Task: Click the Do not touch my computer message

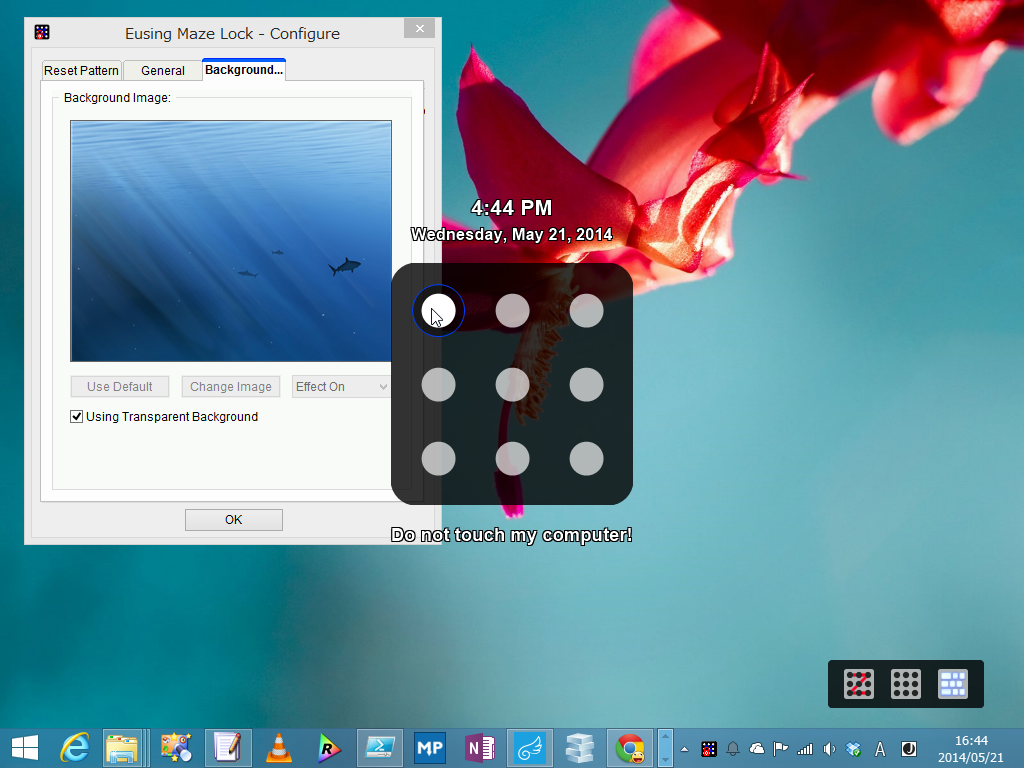Action: [x=511, y=535]
